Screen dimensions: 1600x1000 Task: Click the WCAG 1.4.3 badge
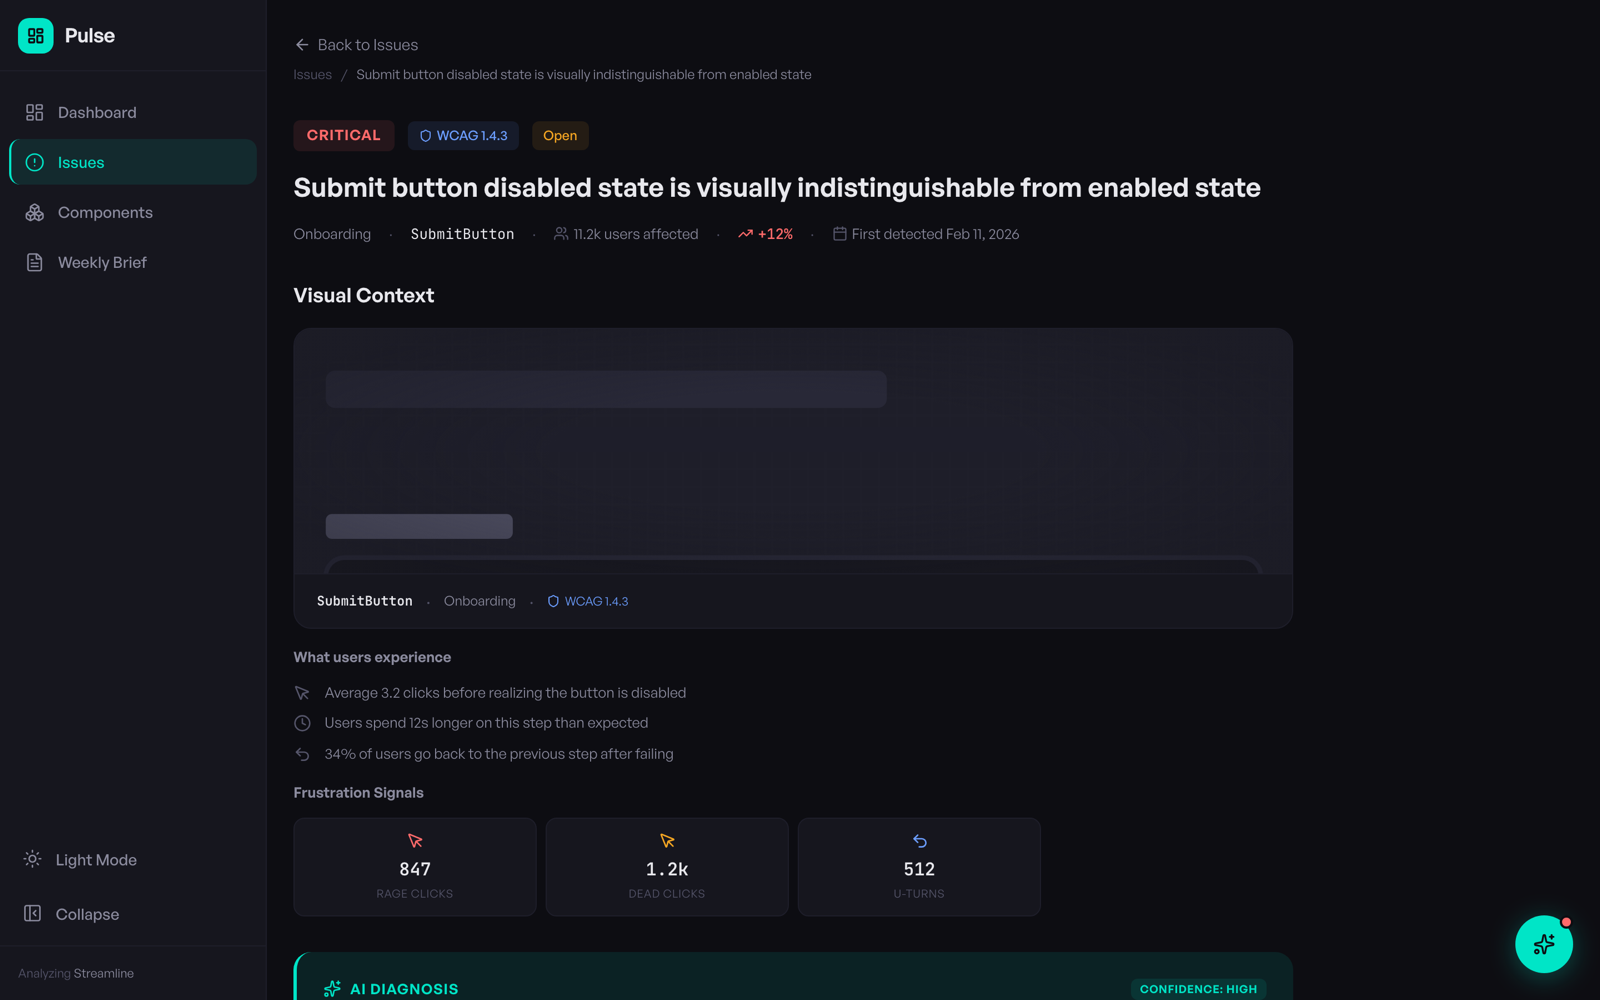(x=463, y=135)
